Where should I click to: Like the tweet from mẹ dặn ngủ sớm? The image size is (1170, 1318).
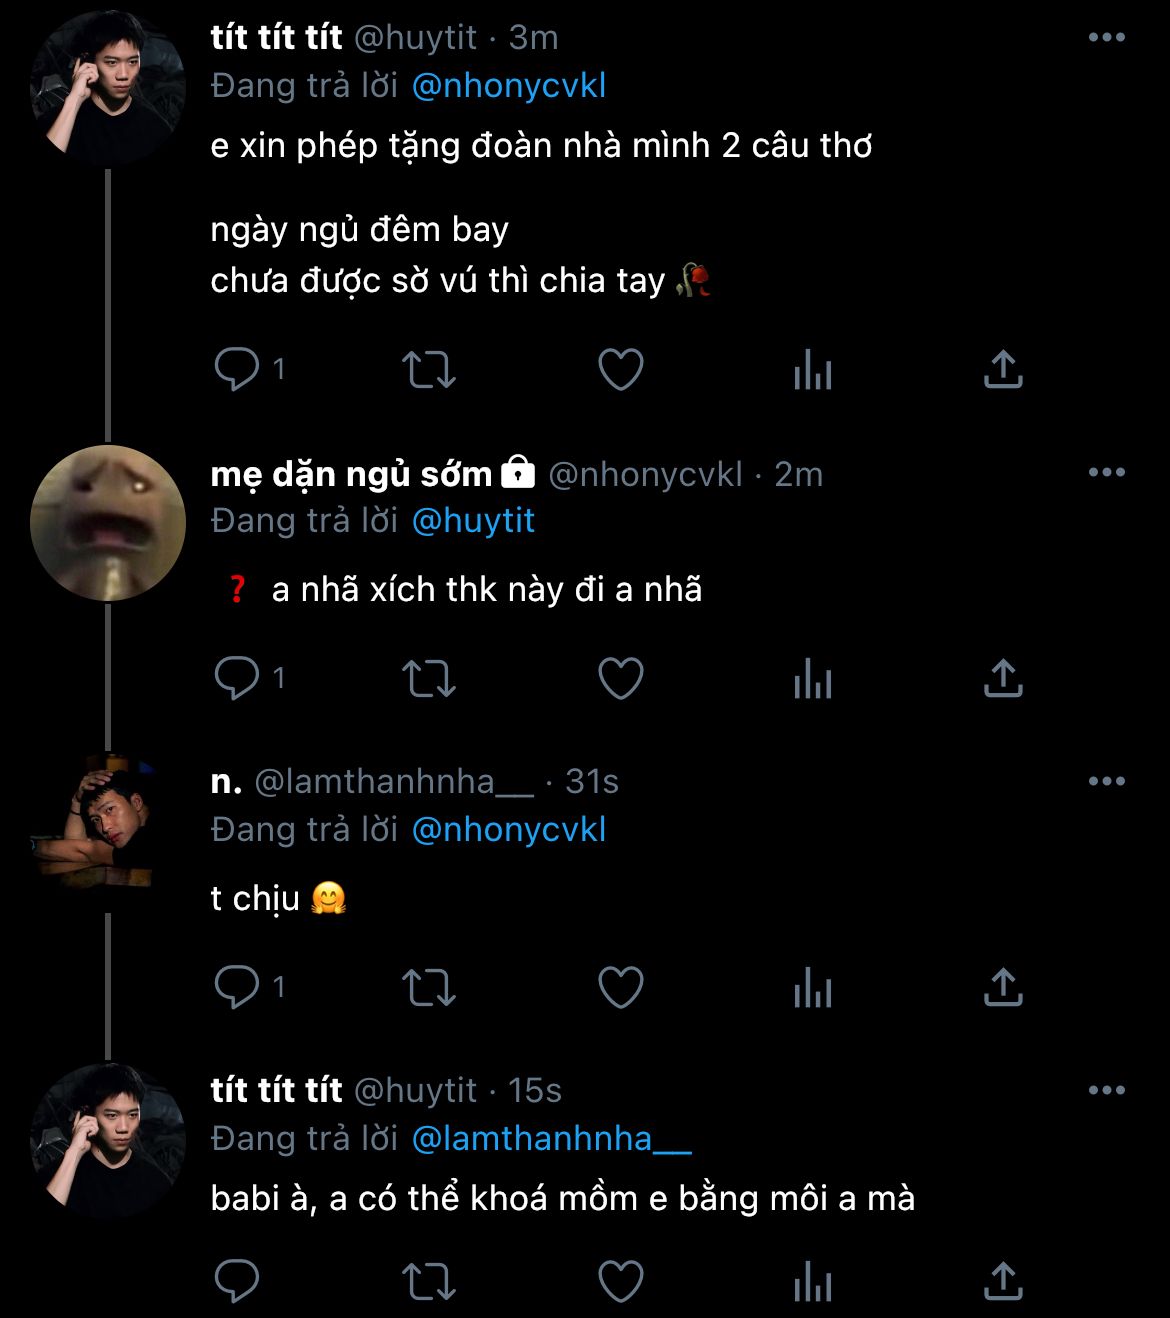[620, 679]
